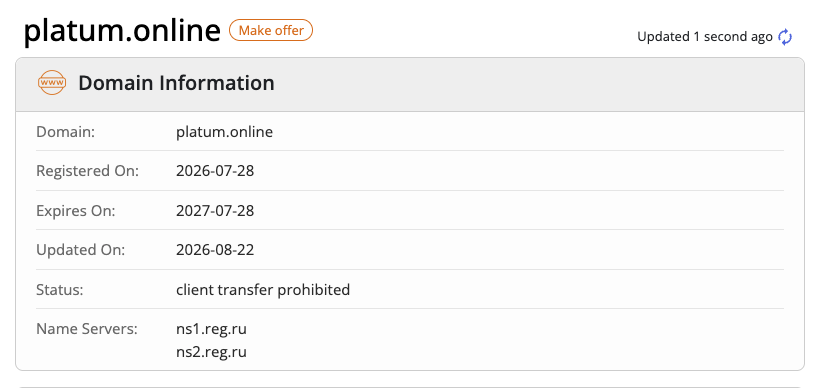Select the Registered On date 2026-07-28
The height and width of the screenshot is (388, 821).
(215, 171)
